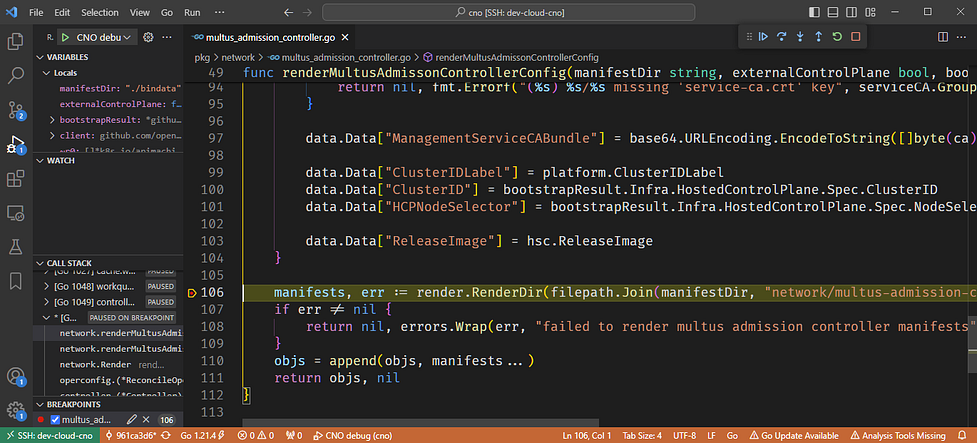
Task: Expand the Go 1048 workqueue goroutine
Action: [x=45, y=287]
